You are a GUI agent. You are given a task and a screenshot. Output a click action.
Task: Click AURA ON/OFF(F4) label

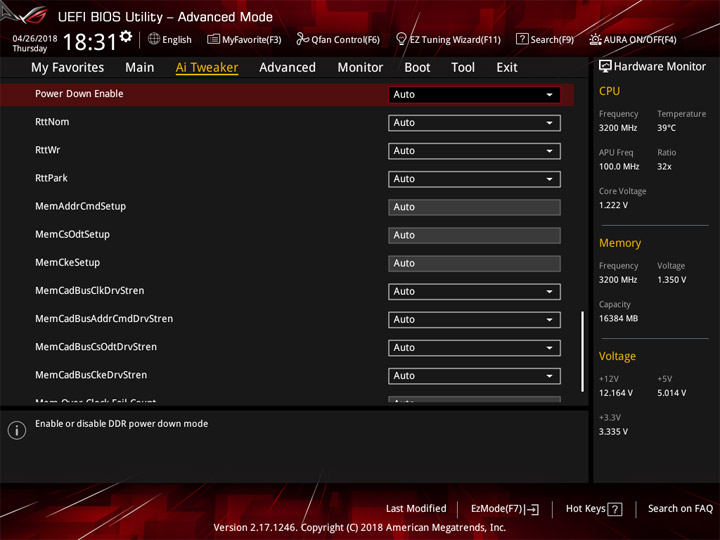coord(640,39)
